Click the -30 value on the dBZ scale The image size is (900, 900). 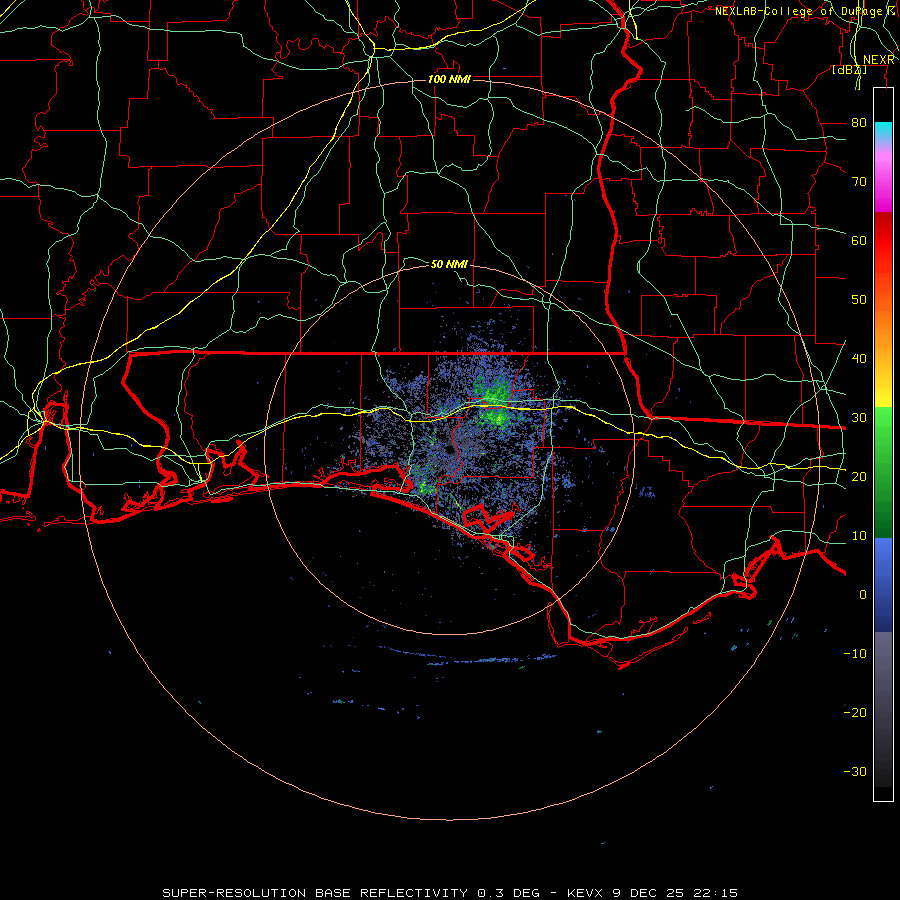(x=855, y=771)
